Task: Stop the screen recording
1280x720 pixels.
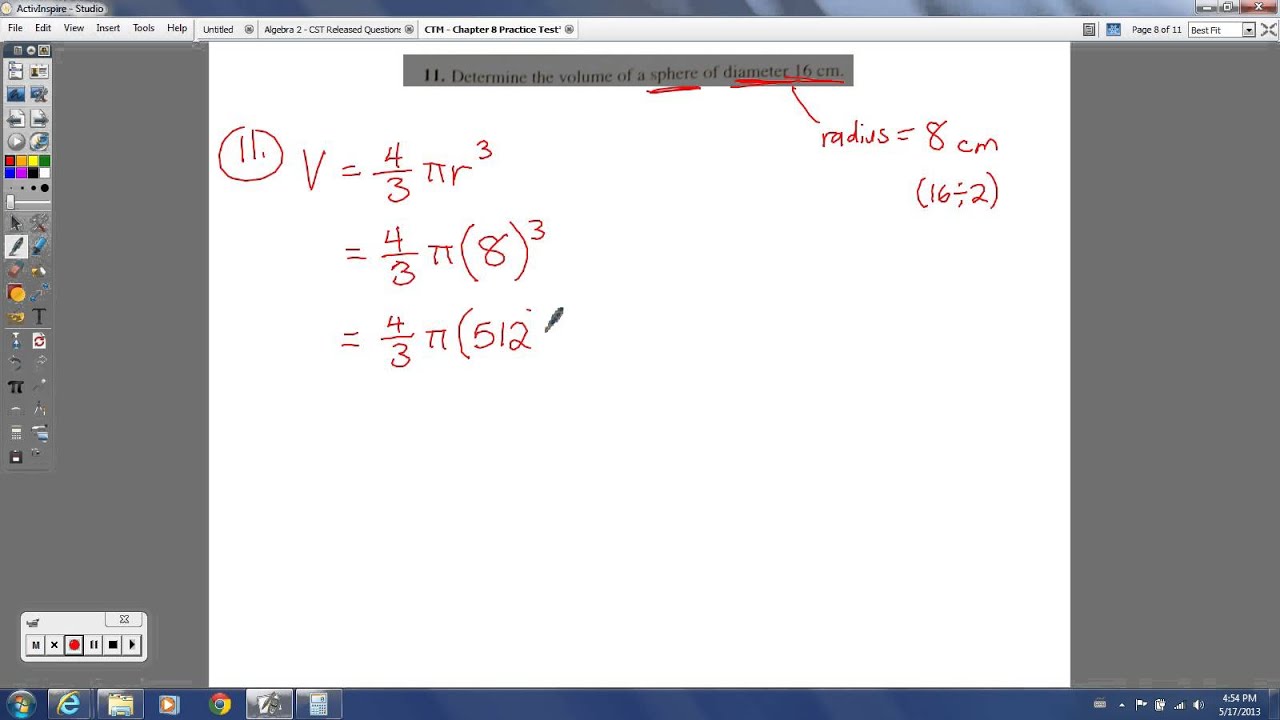Action: click(x=113, y=645)
